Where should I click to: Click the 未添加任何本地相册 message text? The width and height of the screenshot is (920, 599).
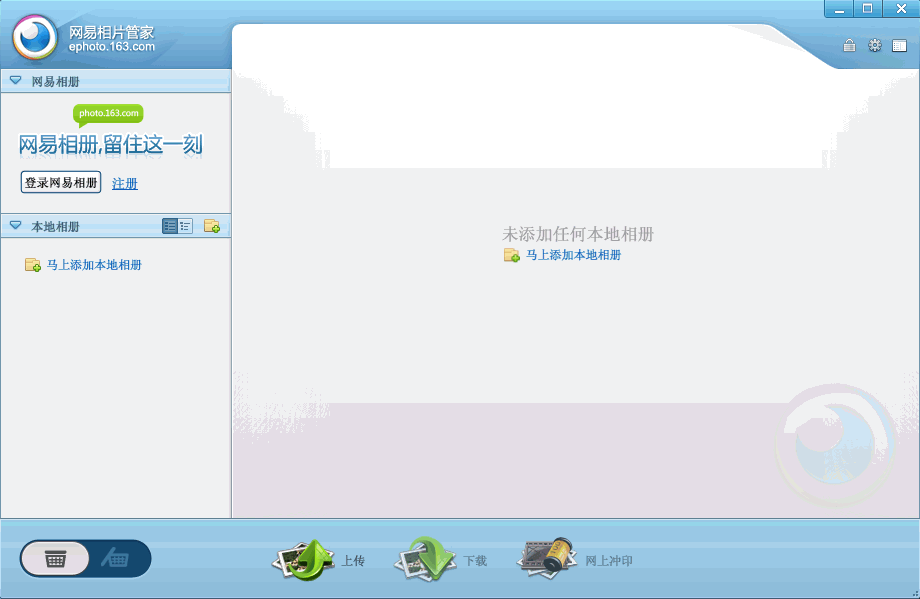(x=578, y=234)
